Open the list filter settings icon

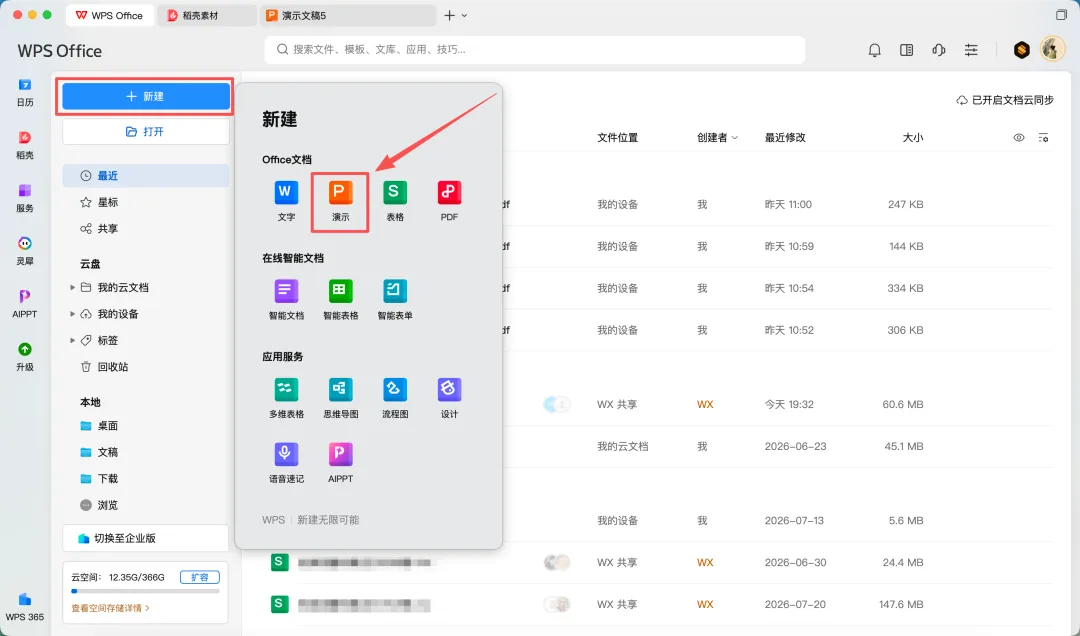(x=1043, y=138)
